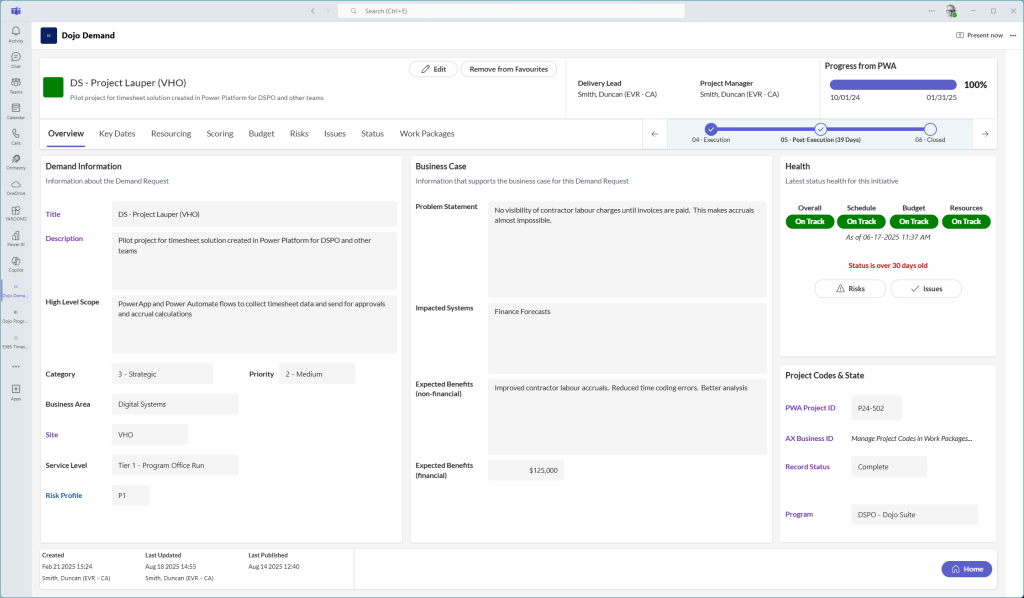Open the Activity feed in sidebar
Viewport: 1024px width, 598px height.
(15, 33)
